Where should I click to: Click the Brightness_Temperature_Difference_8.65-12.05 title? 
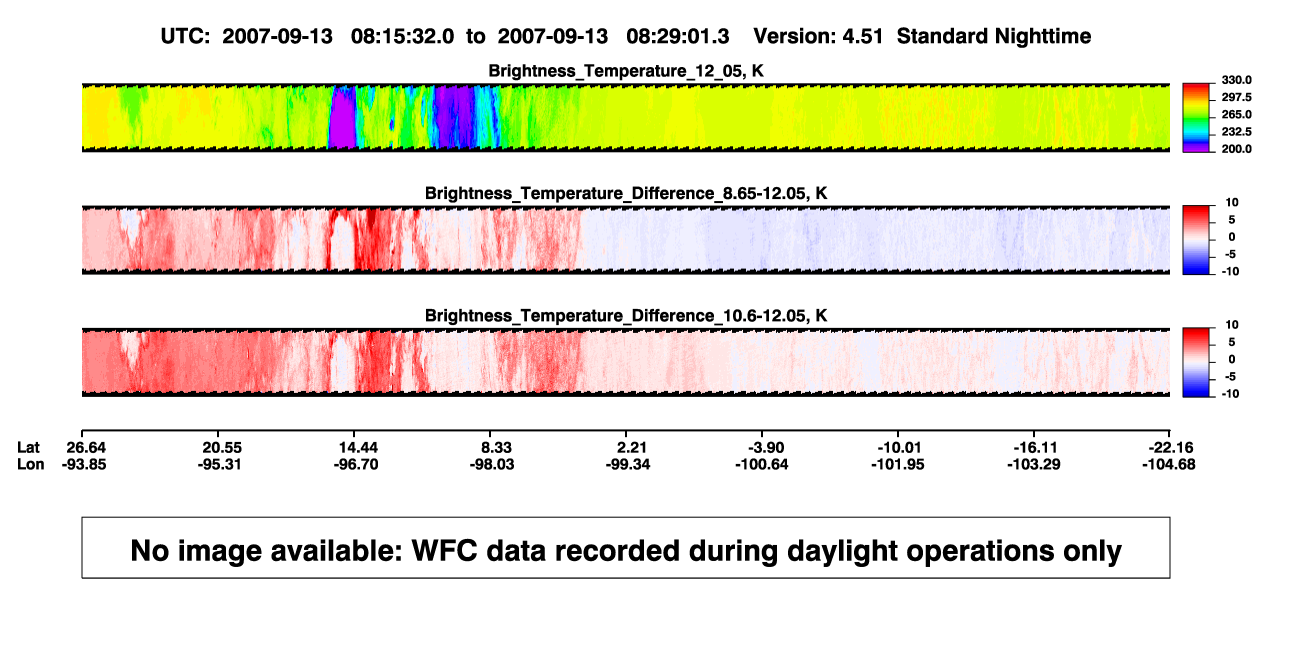[x=625, y=193]
